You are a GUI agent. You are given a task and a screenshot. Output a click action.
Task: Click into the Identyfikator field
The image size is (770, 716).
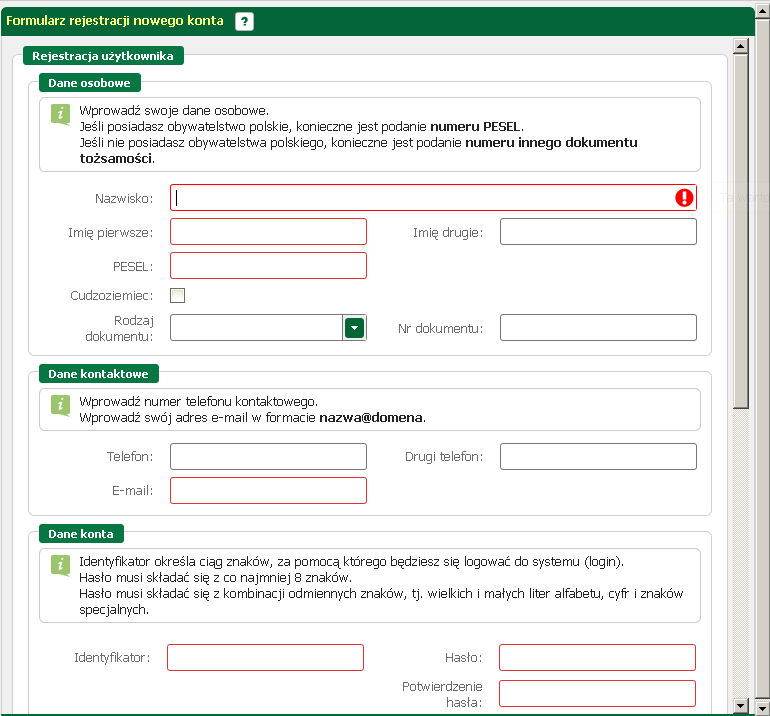pos(265,658)
